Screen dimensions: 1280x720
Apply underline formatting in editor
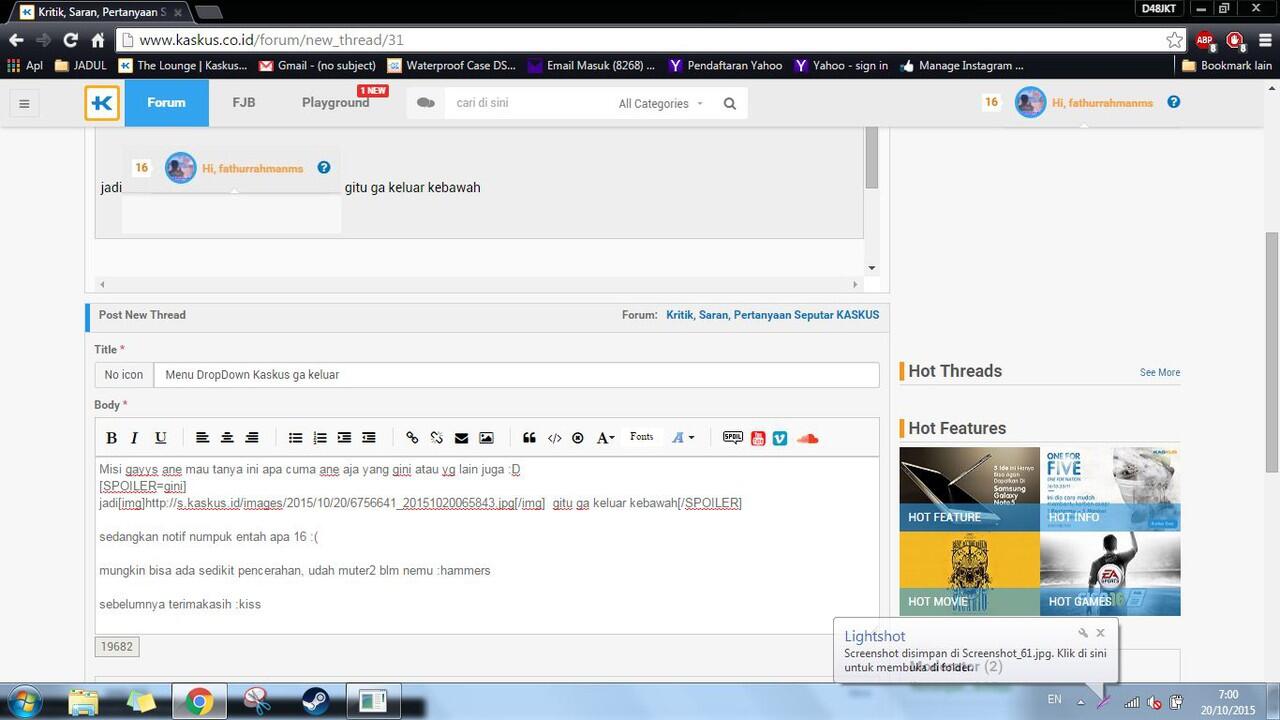click(160, 438)
